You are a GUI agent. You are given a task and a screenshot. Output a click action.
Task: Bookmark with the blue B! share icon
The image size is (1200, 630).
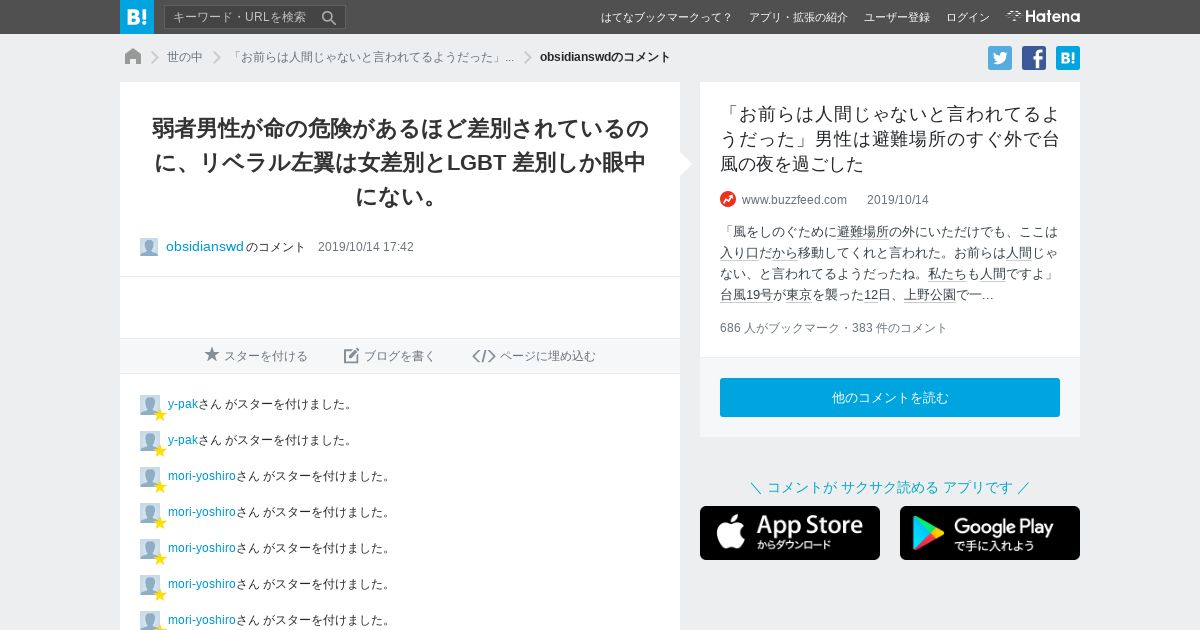pos(1068,58)
